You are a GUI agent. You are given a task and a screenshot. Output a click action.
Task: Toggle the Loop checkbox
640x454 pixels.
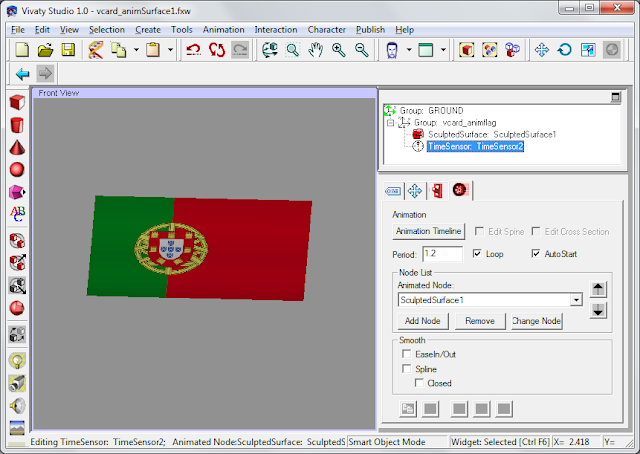pos(477,254)
